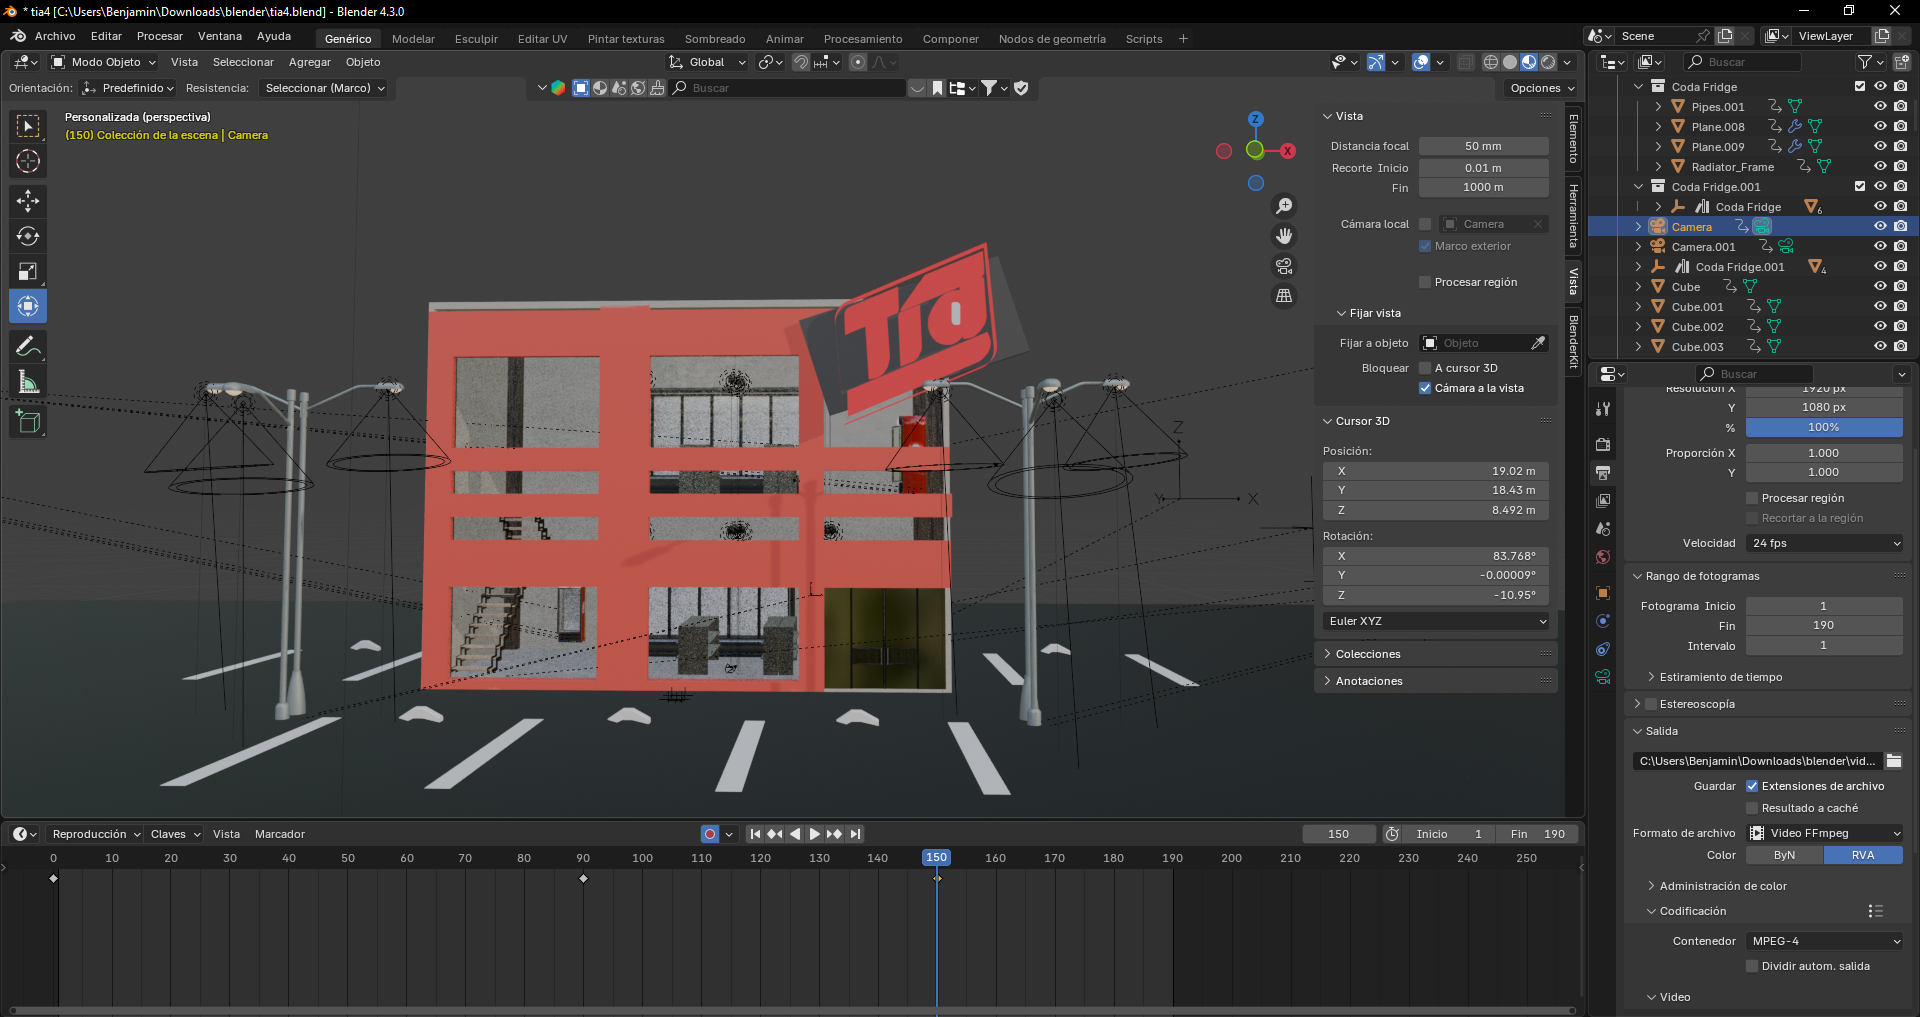Click the auto keying record button

point(710,834)
